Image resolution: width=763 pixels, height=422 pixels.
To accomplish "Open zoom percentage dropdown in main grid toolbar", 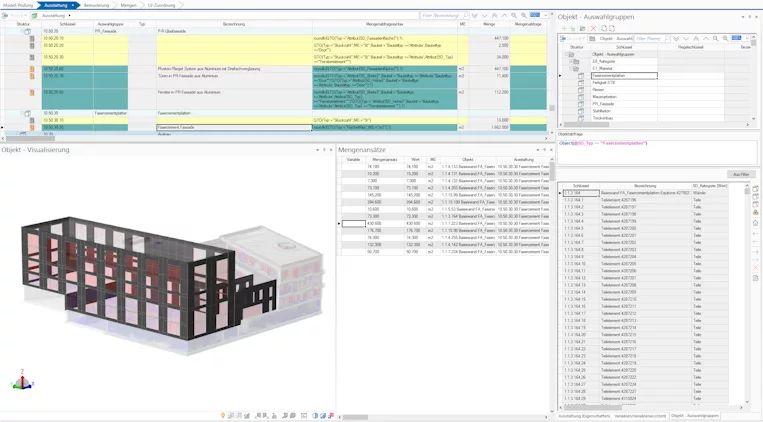I will pos(545,16).
